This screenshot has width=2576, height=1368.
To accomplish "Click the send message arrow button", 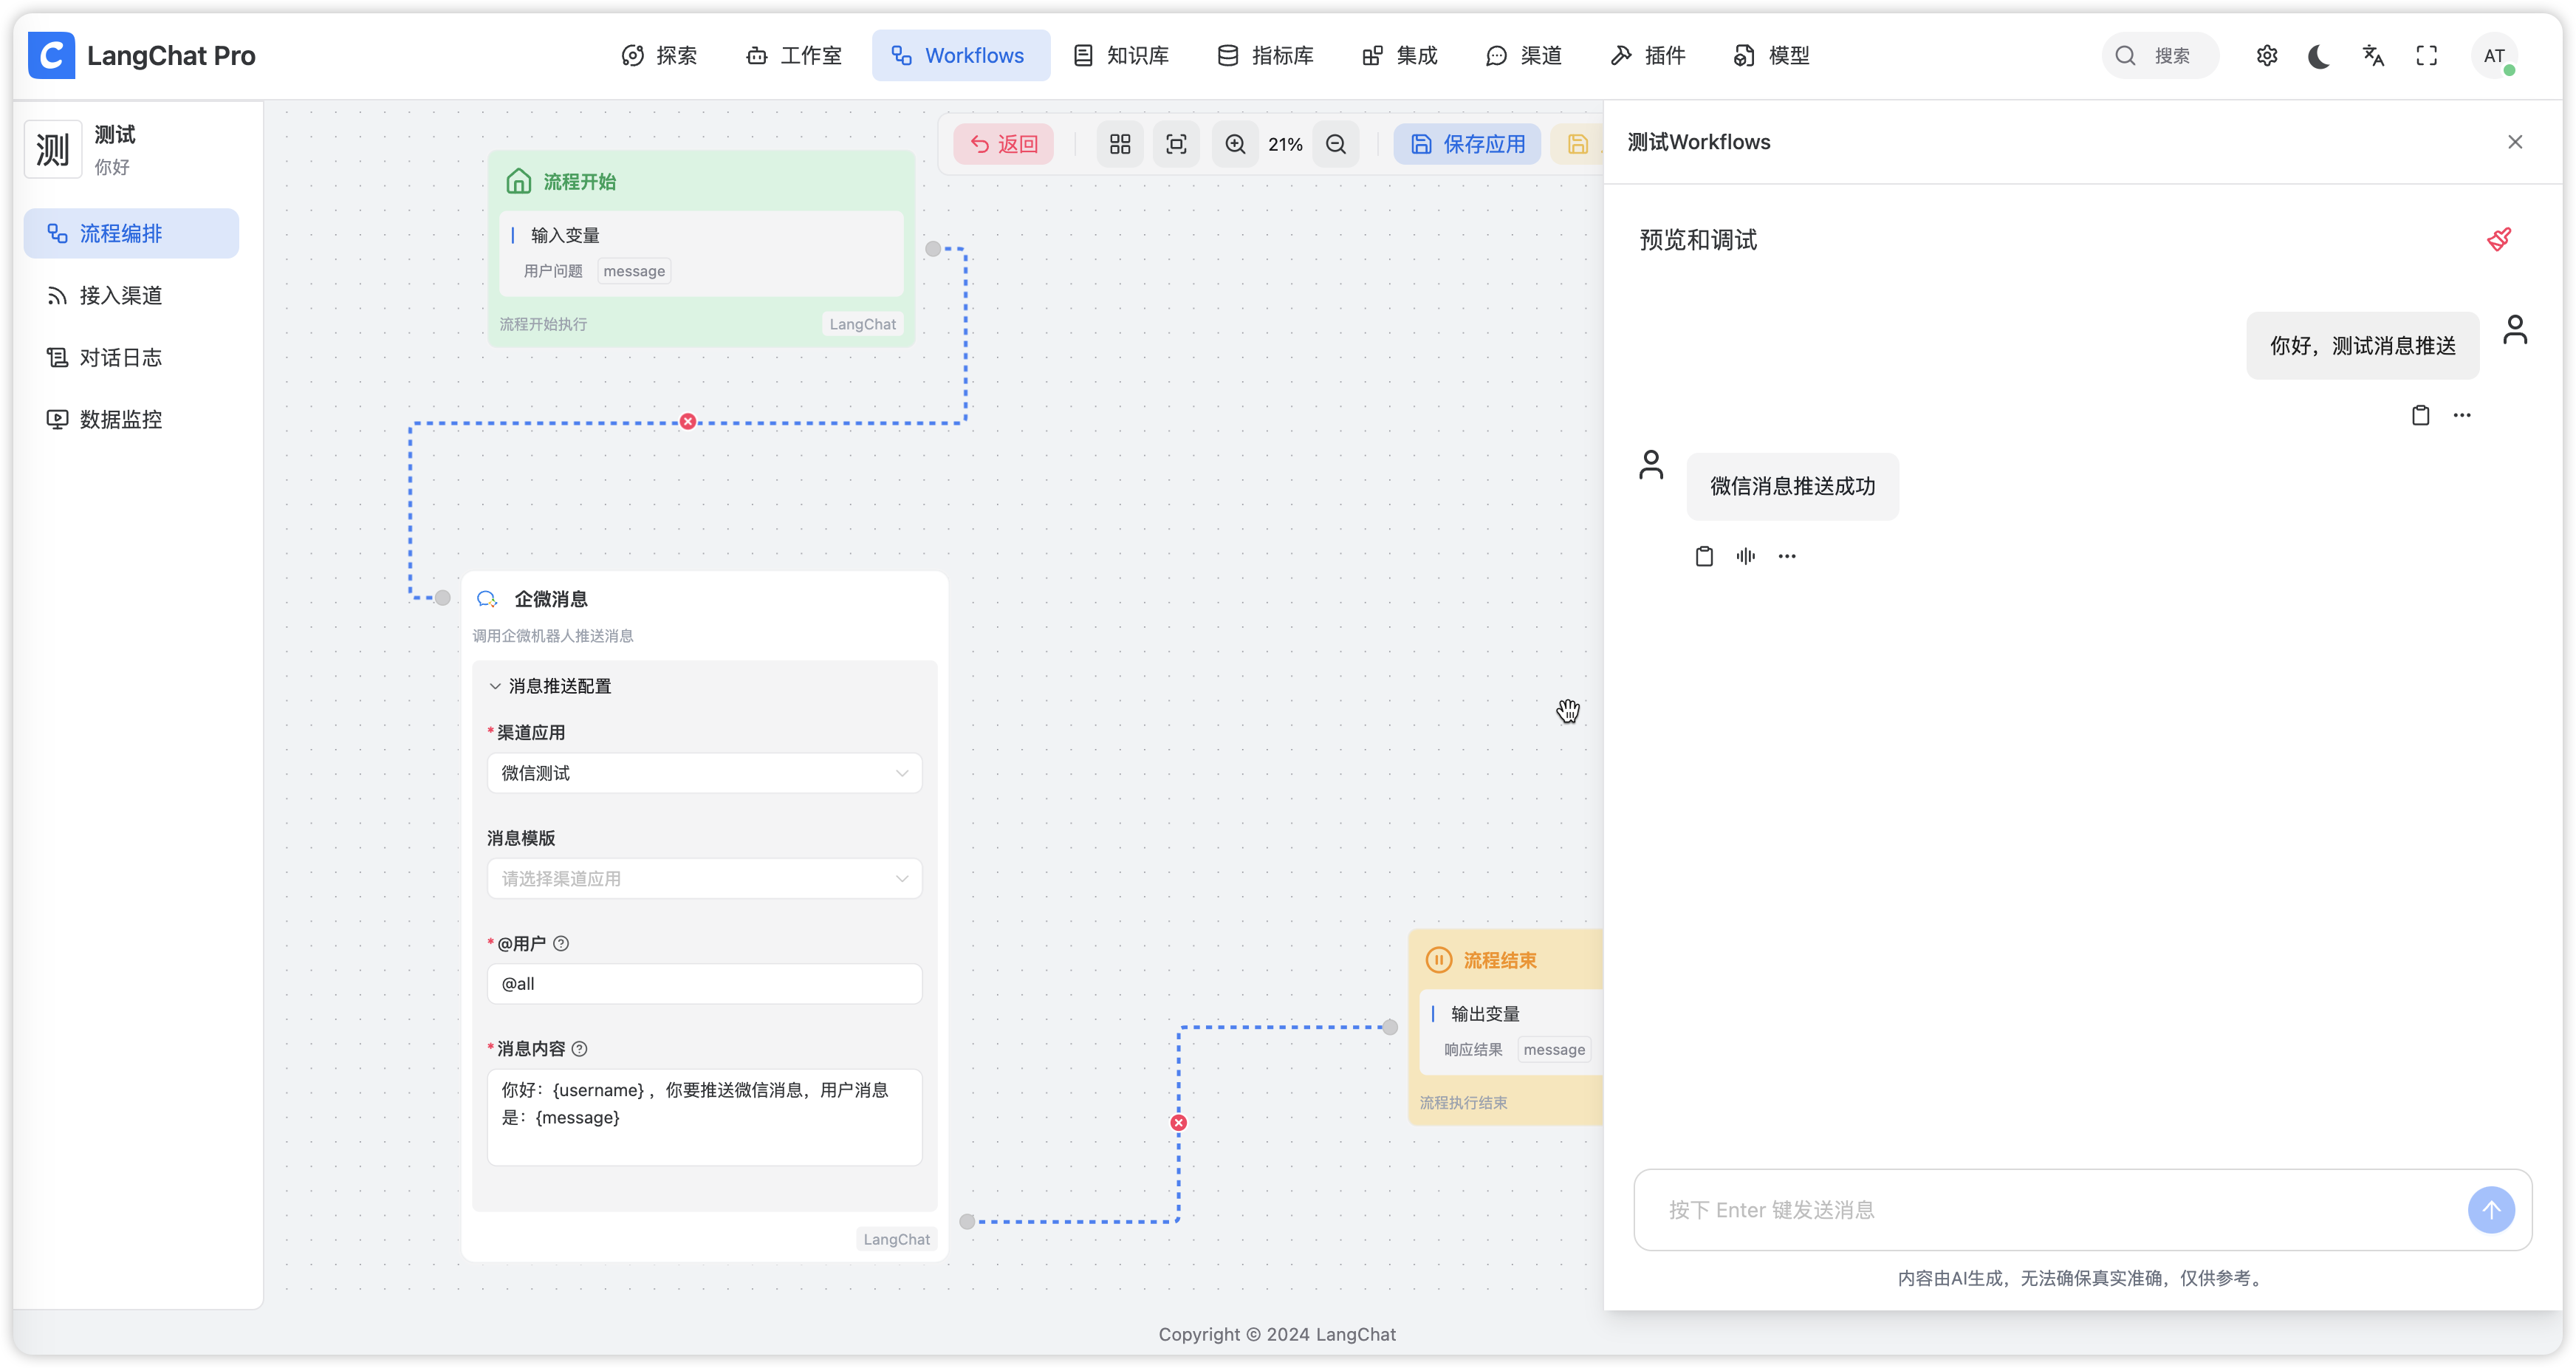I will point(2490,1210).
